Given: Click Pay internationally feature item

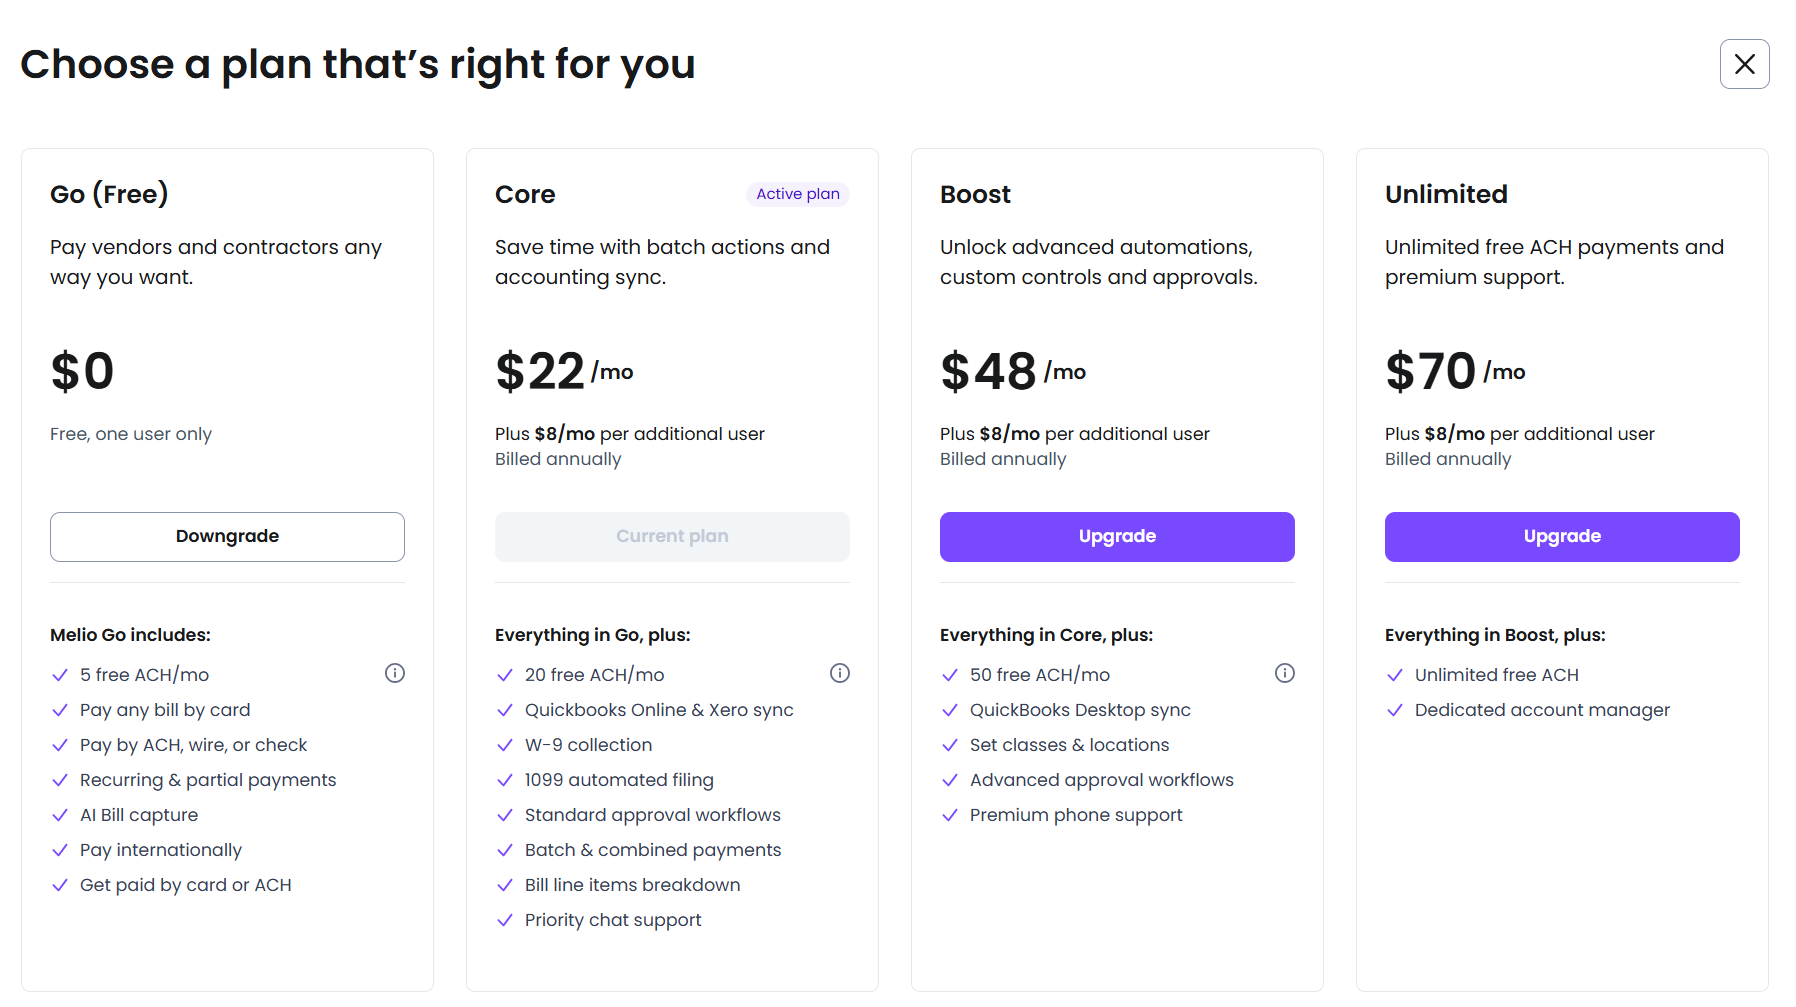Looking at the screenshot, I should tap(161, 850).
